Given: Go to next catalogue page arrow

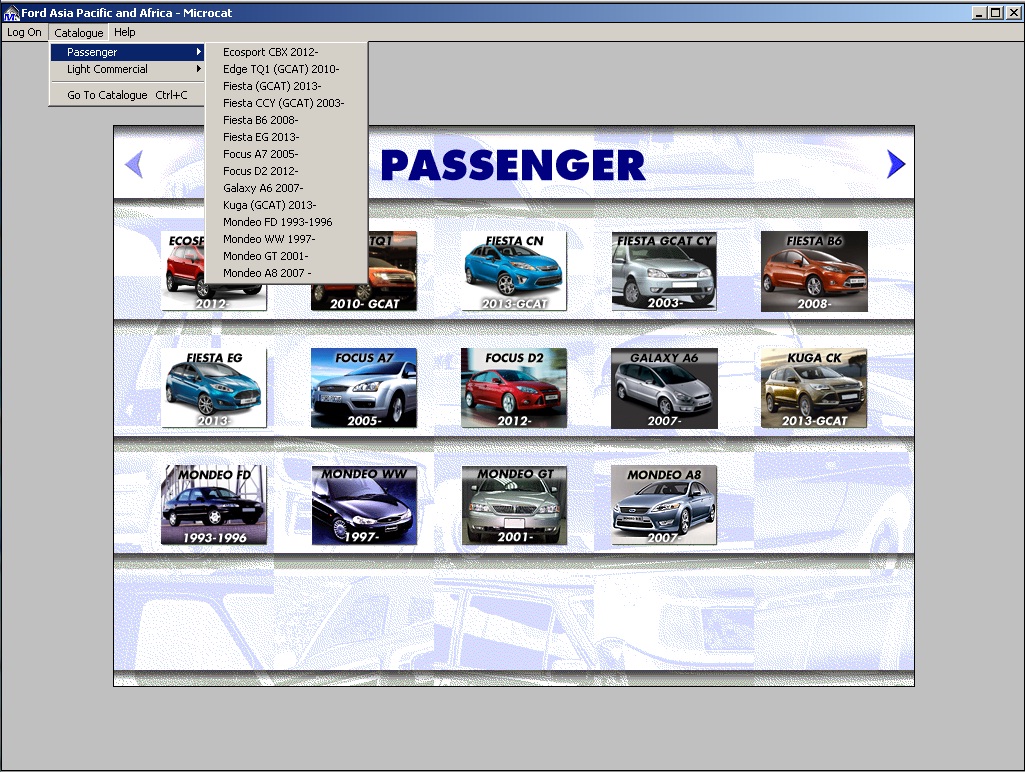Looking at the screenshot, I should coord(896,163).
